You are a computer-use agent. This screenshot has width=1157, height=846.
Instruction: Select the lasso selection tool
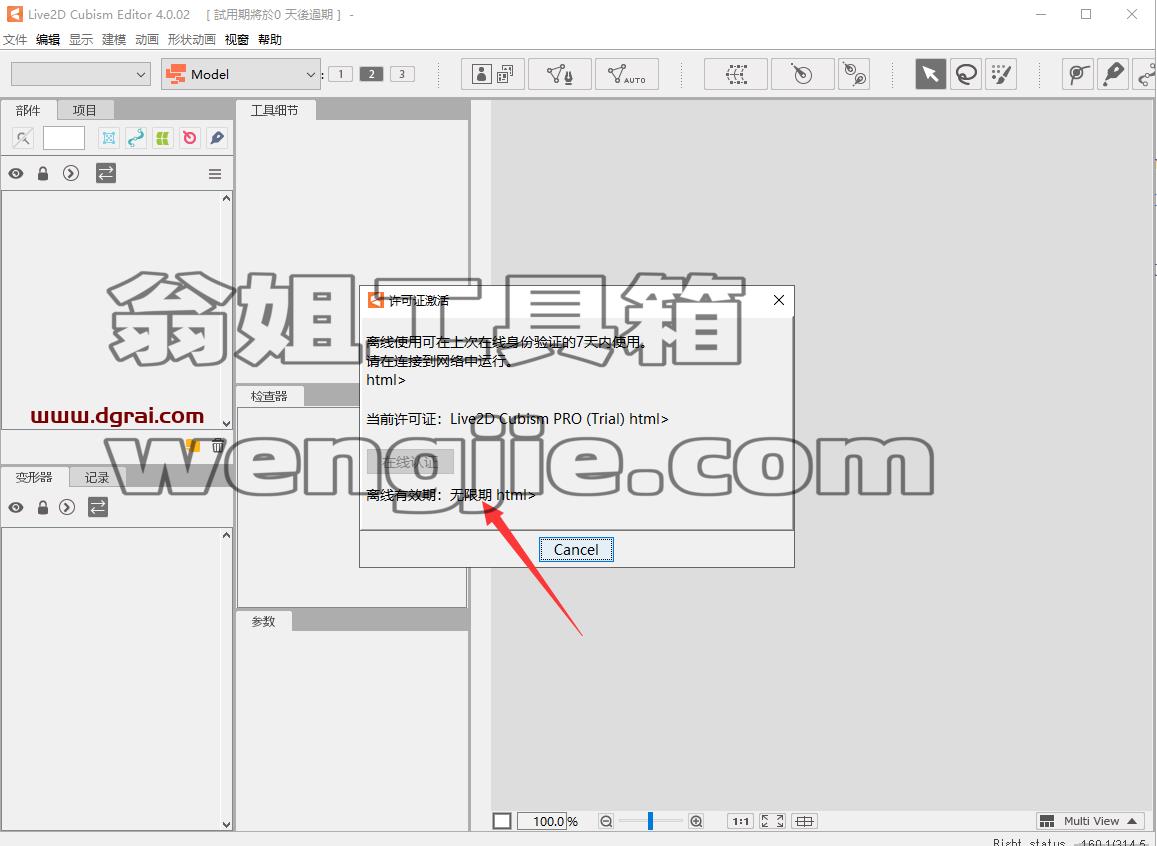click(966, 74)
